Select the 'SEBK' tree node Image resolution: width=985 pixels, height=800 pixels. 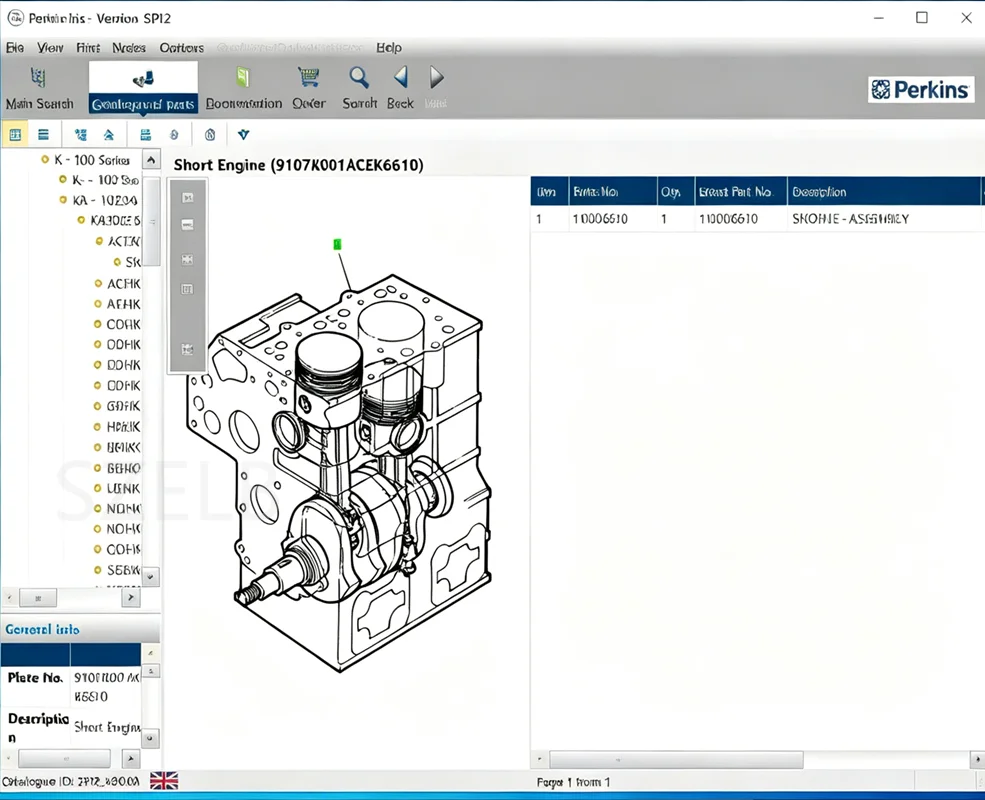tap(124, 570)
